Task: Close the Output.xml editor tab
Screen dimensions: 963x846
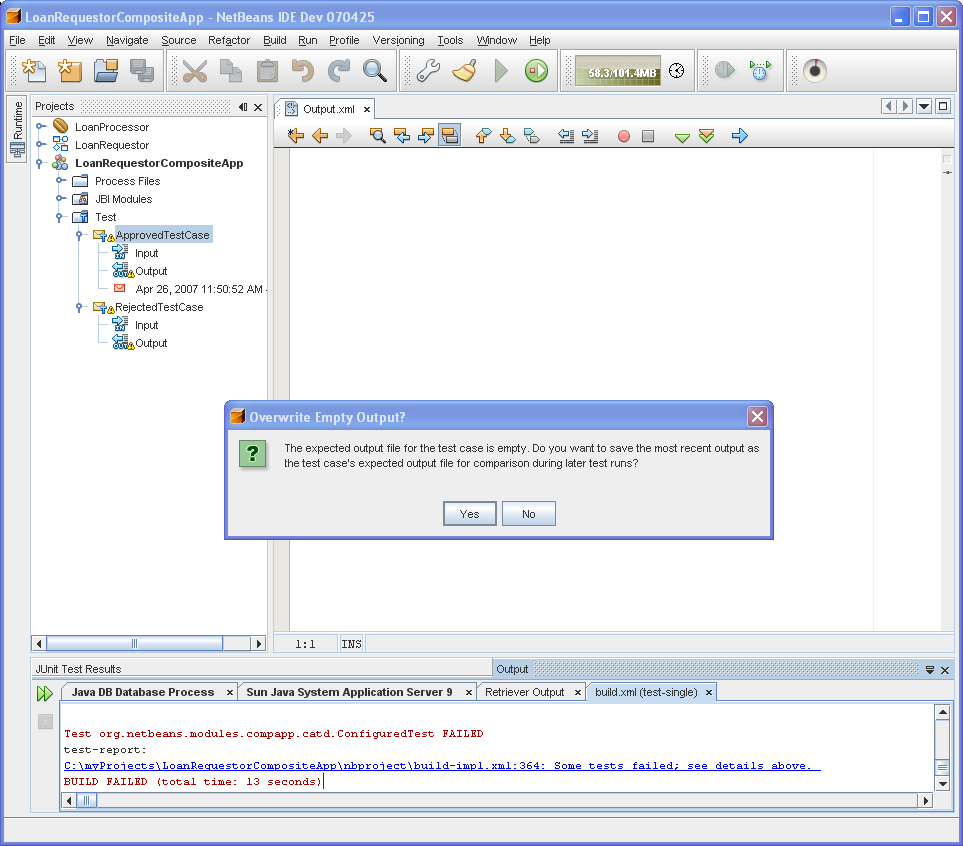Action: [367, 109]
